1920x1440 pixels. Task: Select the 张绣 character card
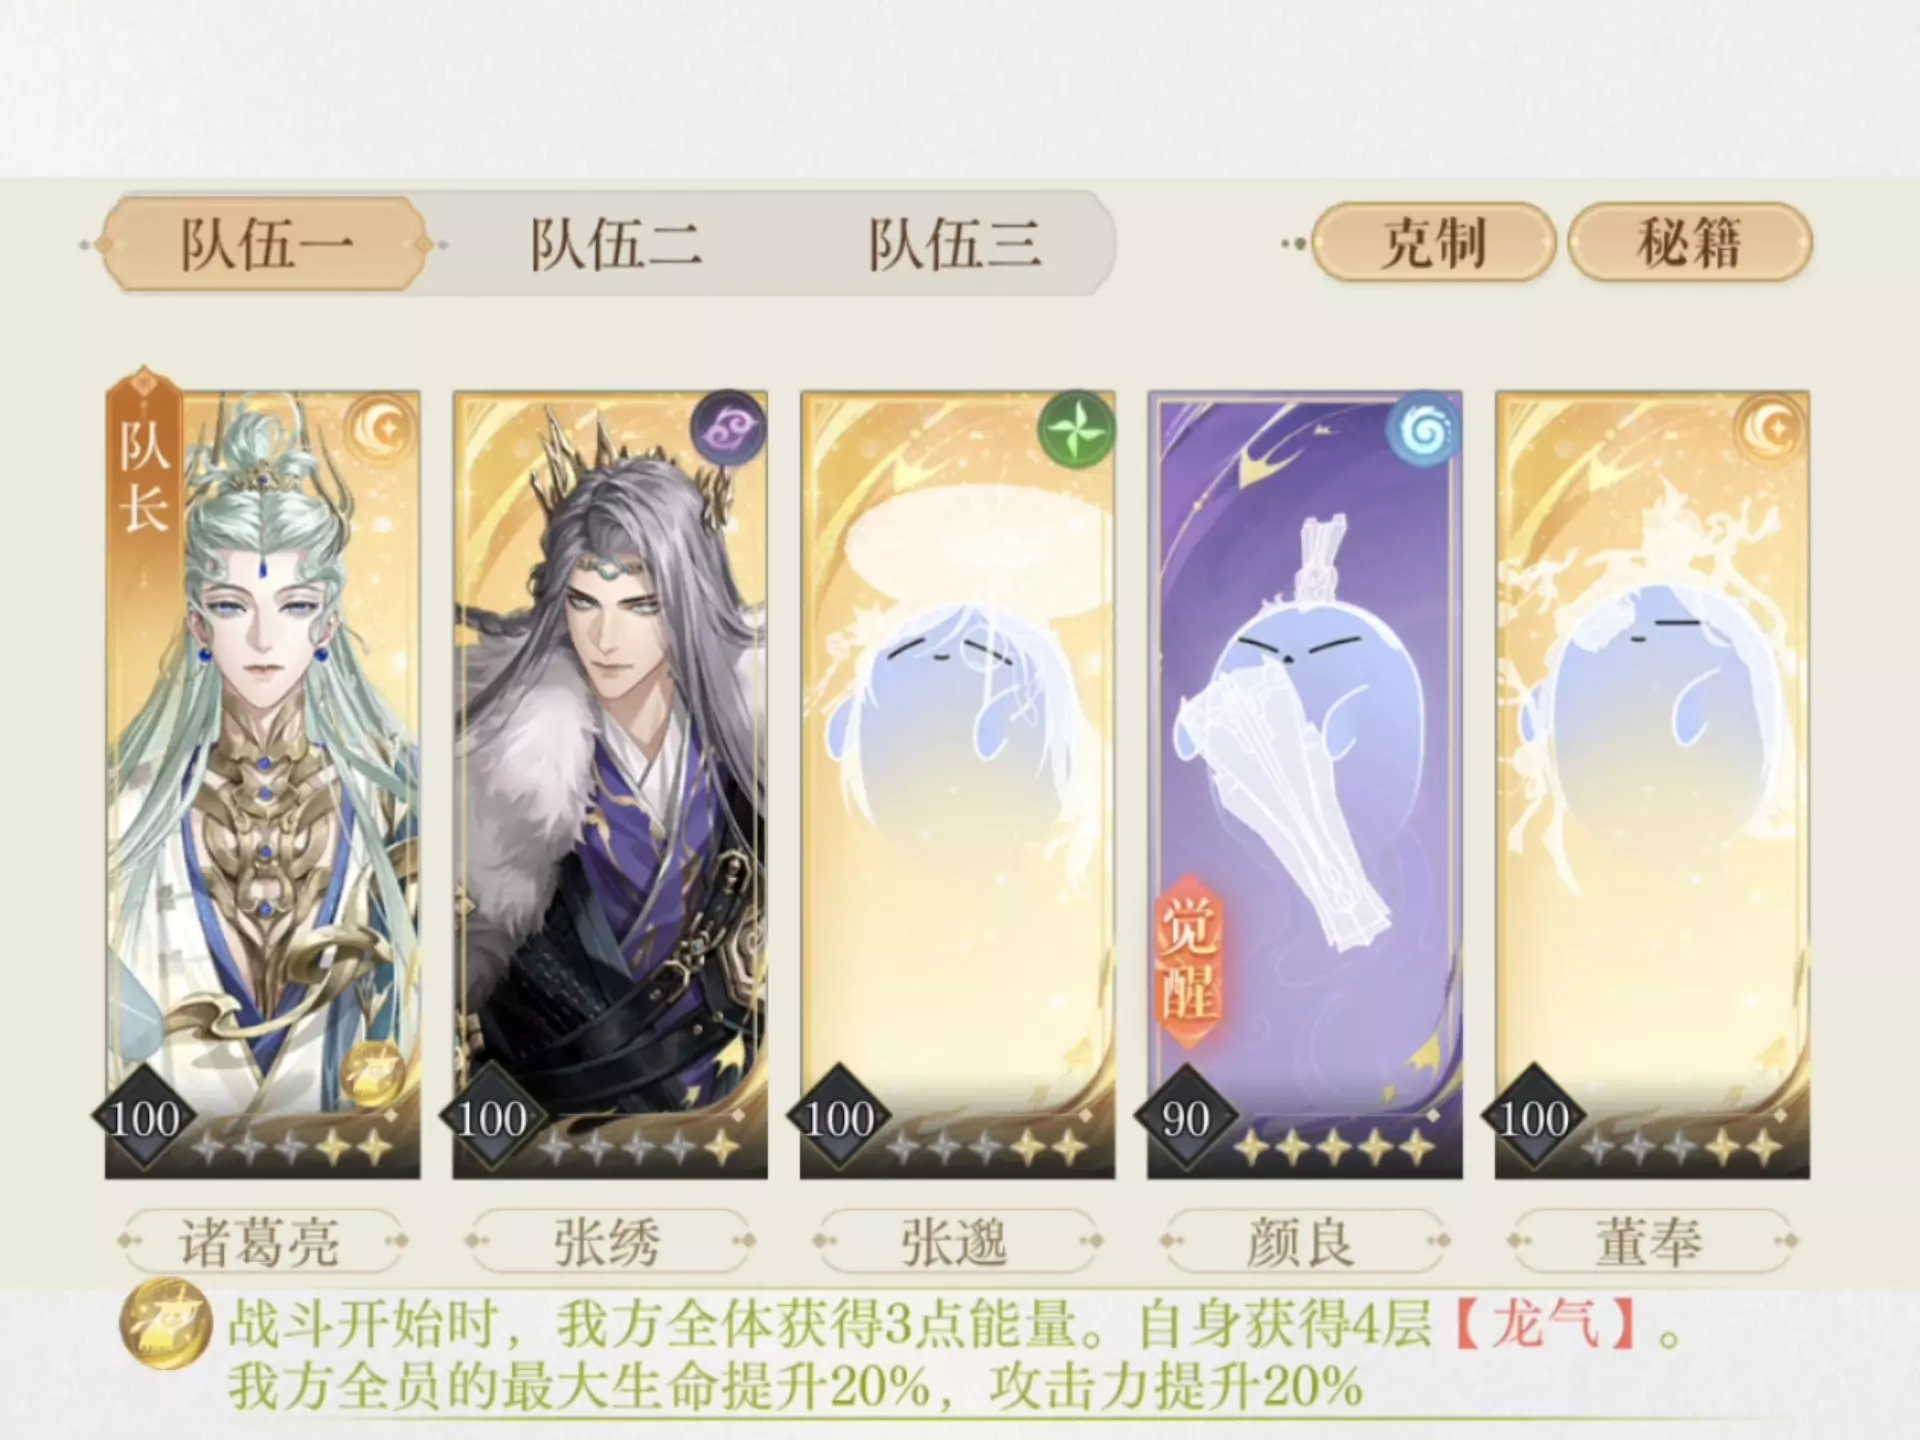click(610, 785)
